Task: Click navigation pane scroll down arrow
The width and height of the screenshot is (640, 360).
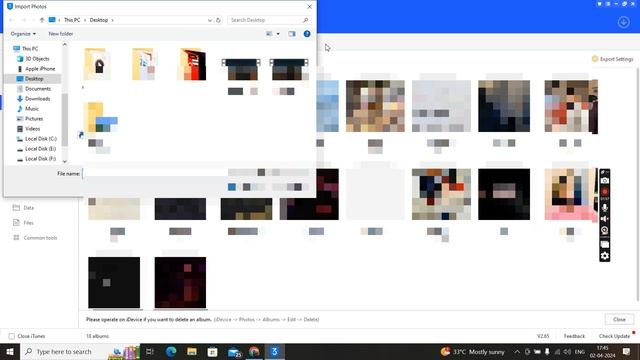Action: point(64,162)
